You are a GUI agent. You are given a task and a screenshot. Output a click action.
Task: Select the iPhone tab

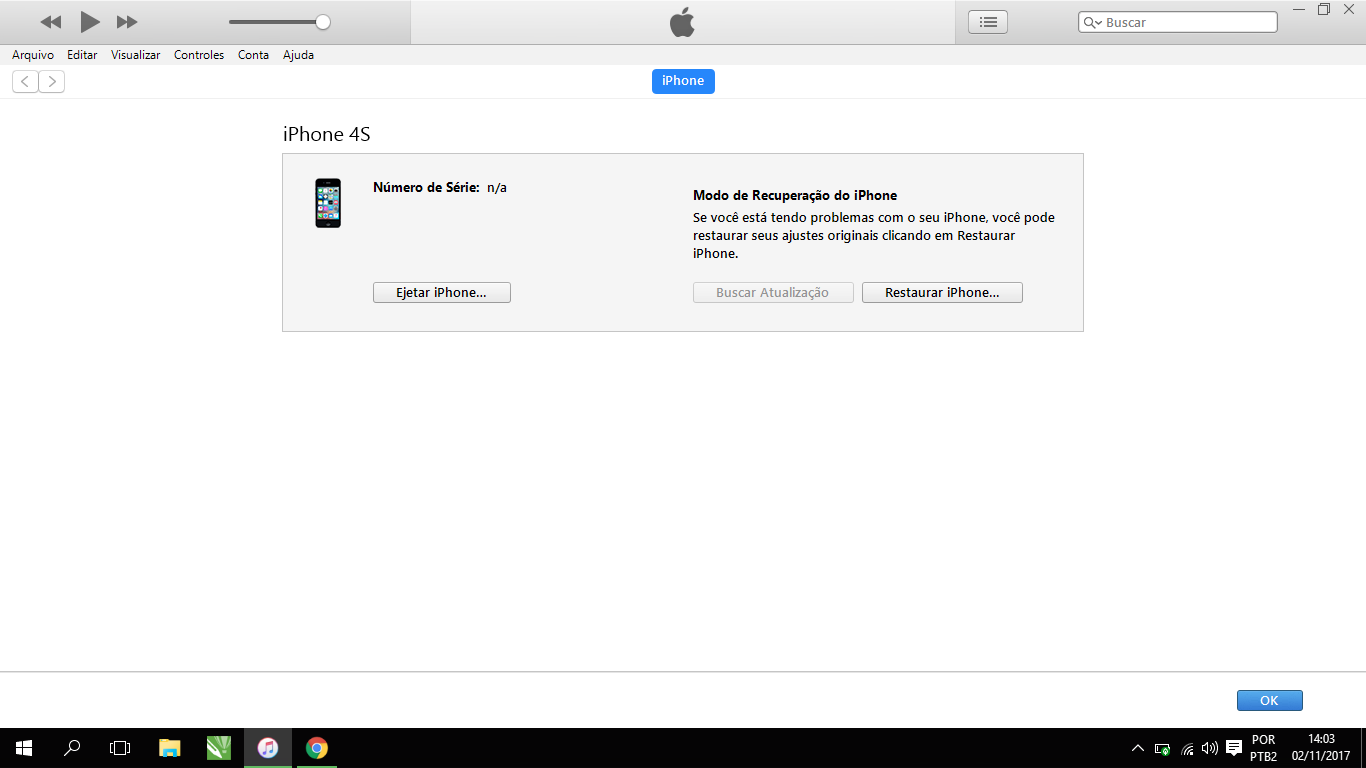[683, 81]
